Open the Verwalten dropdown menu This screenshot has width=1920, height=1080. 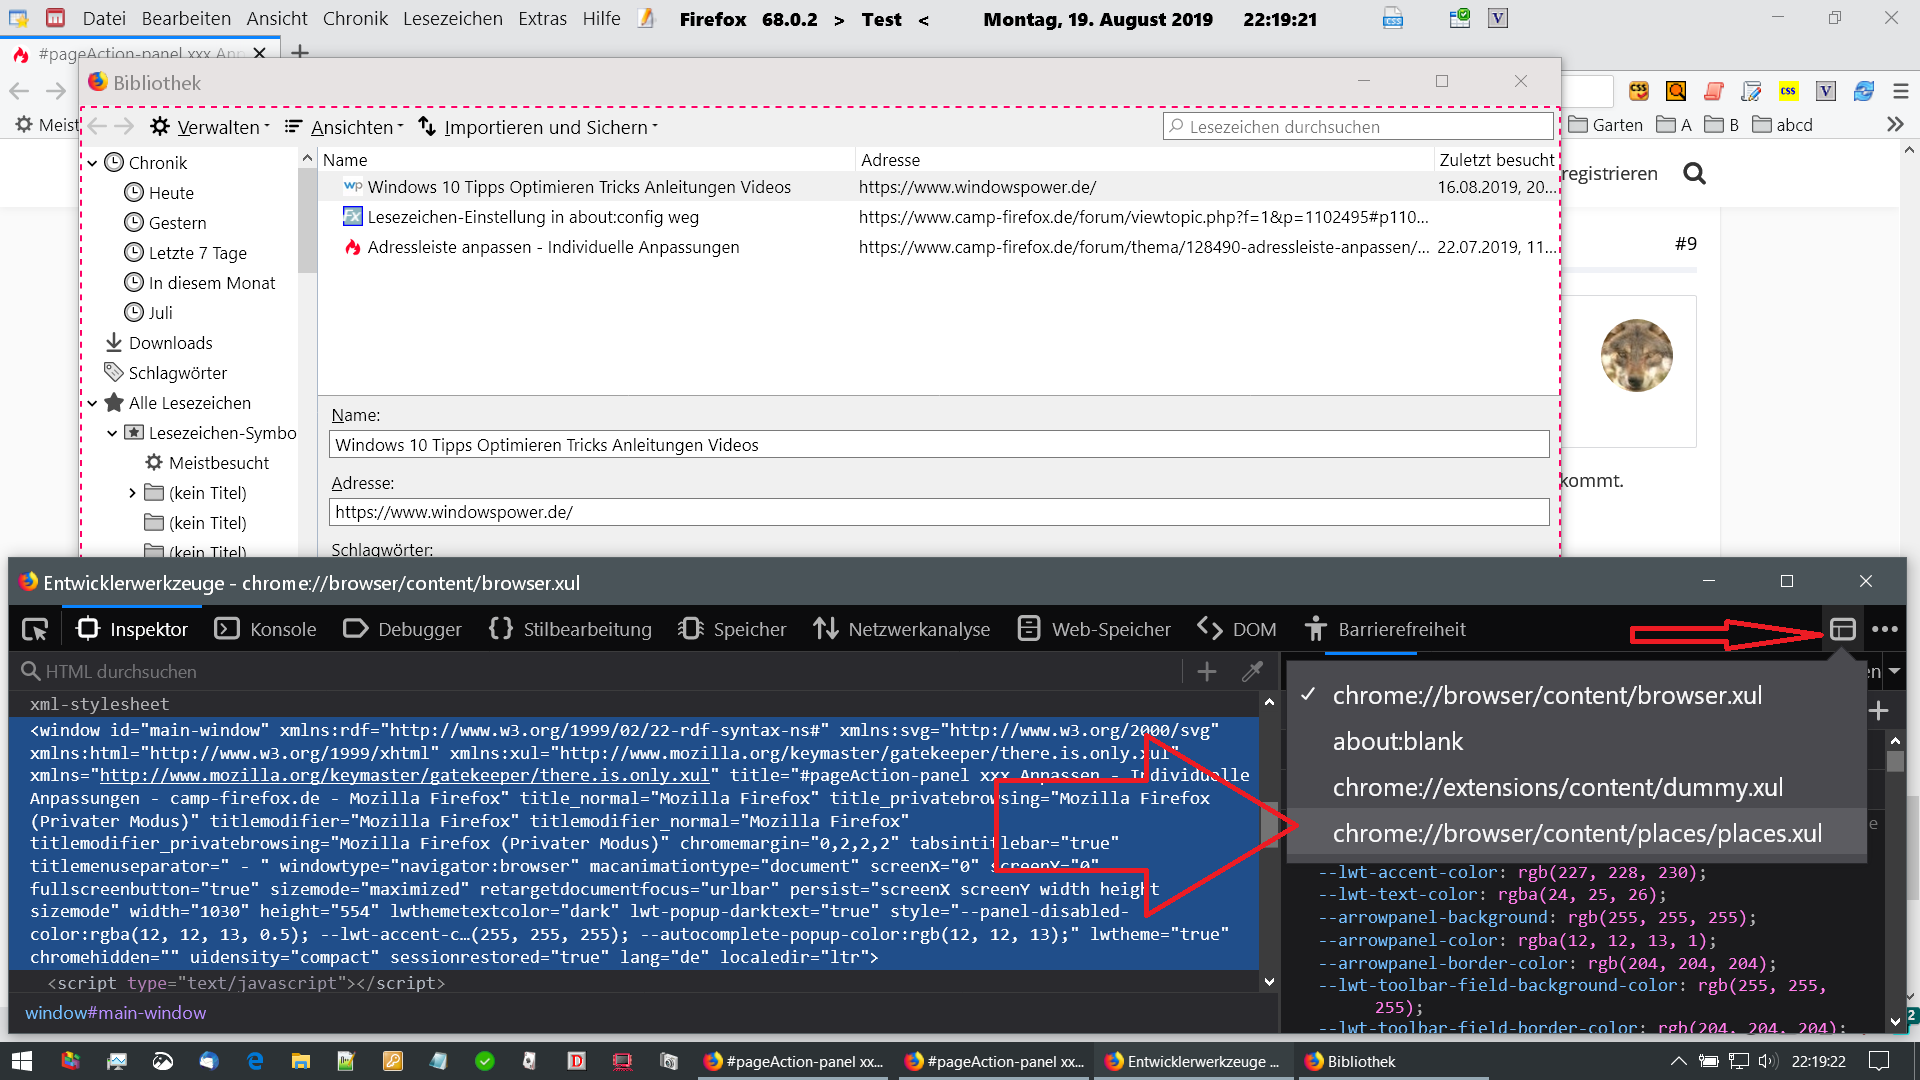(211, 127)
